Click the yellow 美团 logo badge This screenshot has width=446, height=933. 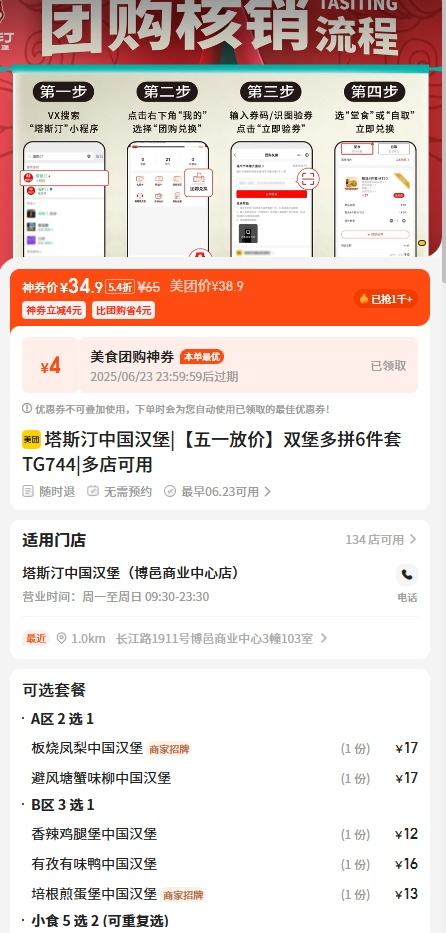[32, 440]
